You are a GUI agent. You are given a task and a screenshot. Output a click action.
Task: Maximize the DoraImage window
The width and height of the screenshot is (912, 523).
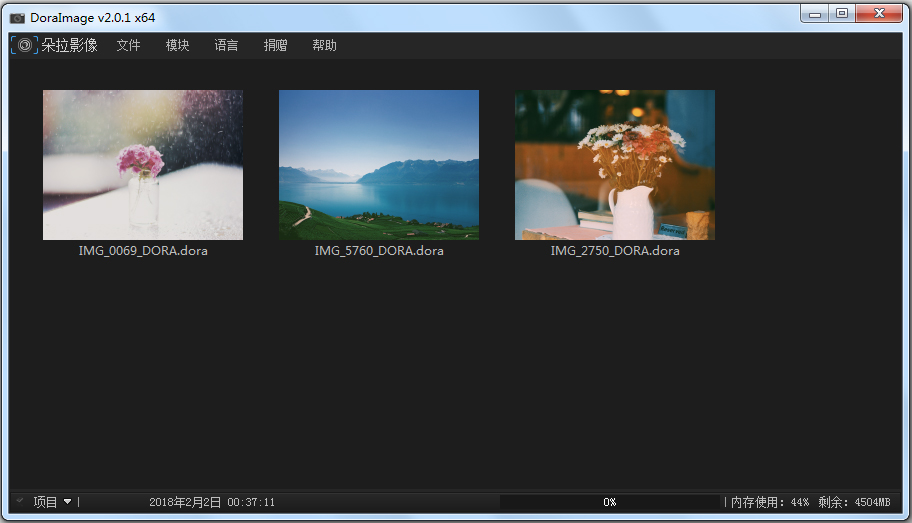(841, 14)
